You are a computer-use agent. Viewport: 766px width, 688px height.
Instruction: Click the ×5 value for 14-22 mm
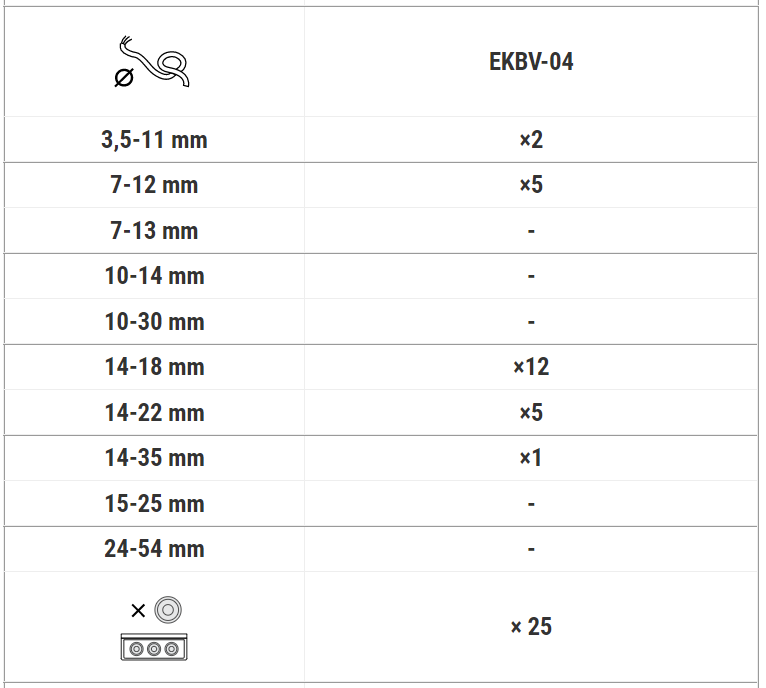531,413
